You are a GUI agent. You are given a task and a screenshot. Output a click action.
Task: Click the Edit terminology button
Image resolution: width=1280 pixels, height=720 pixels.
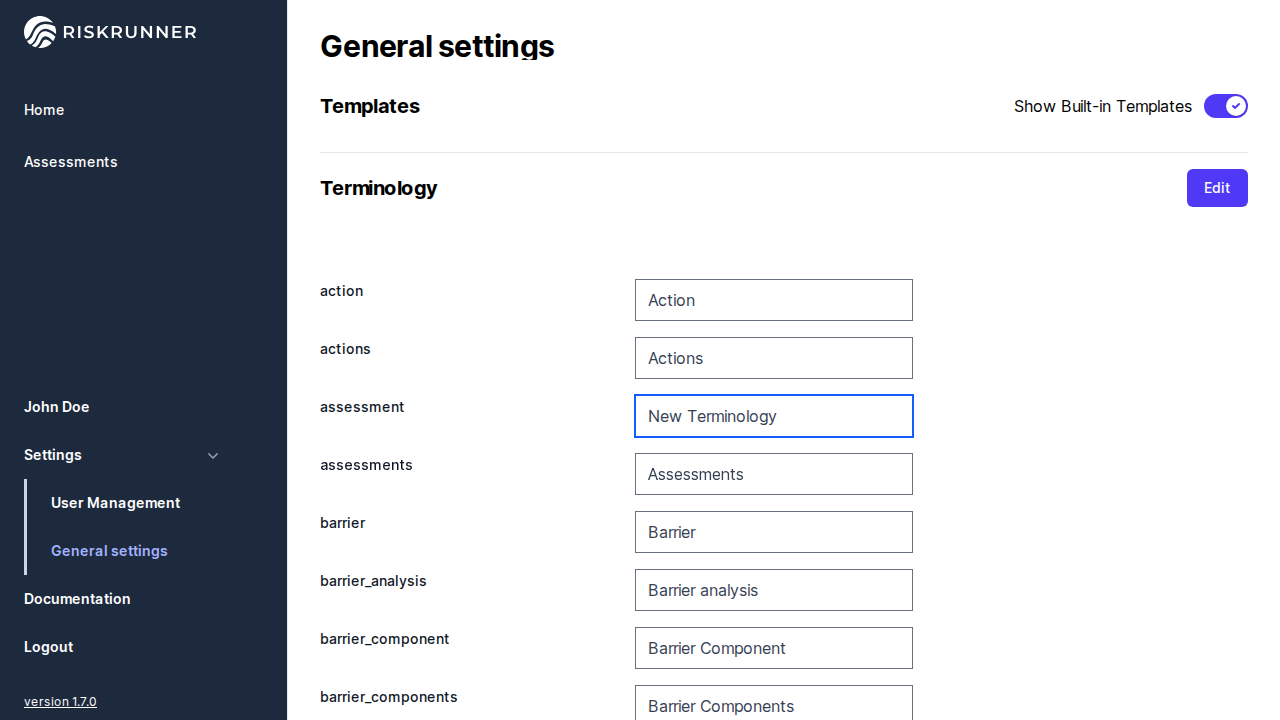1216,188
